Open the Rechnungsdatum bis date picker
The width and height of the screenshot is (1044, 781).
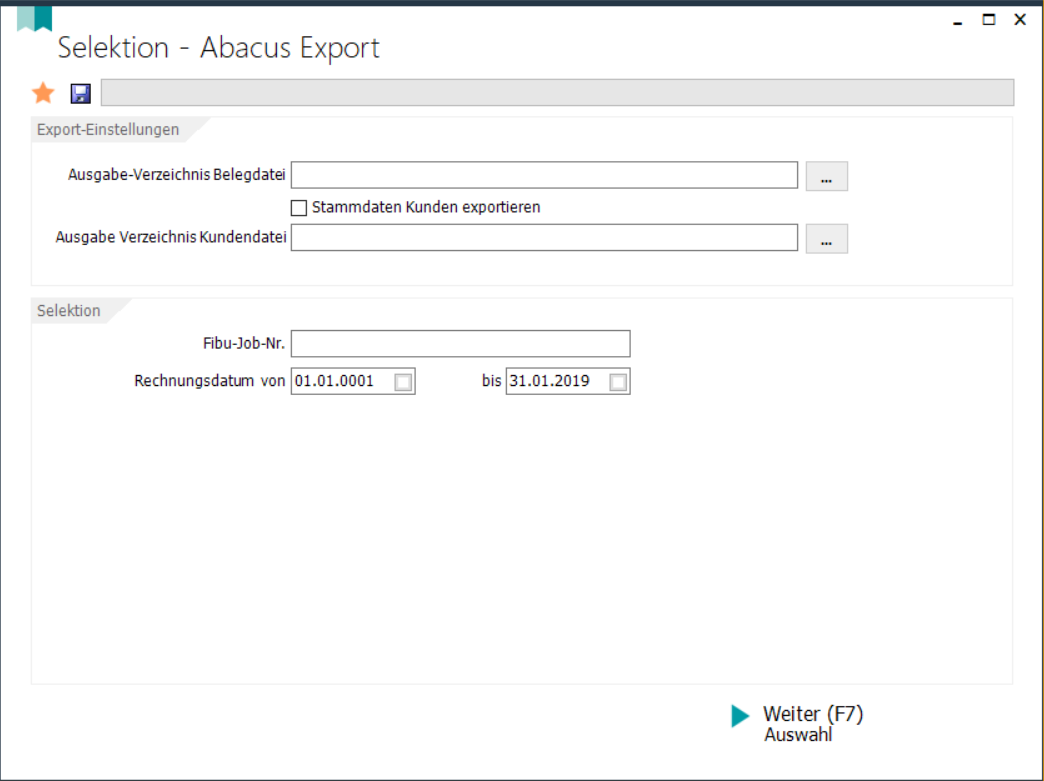pos(618,382)
